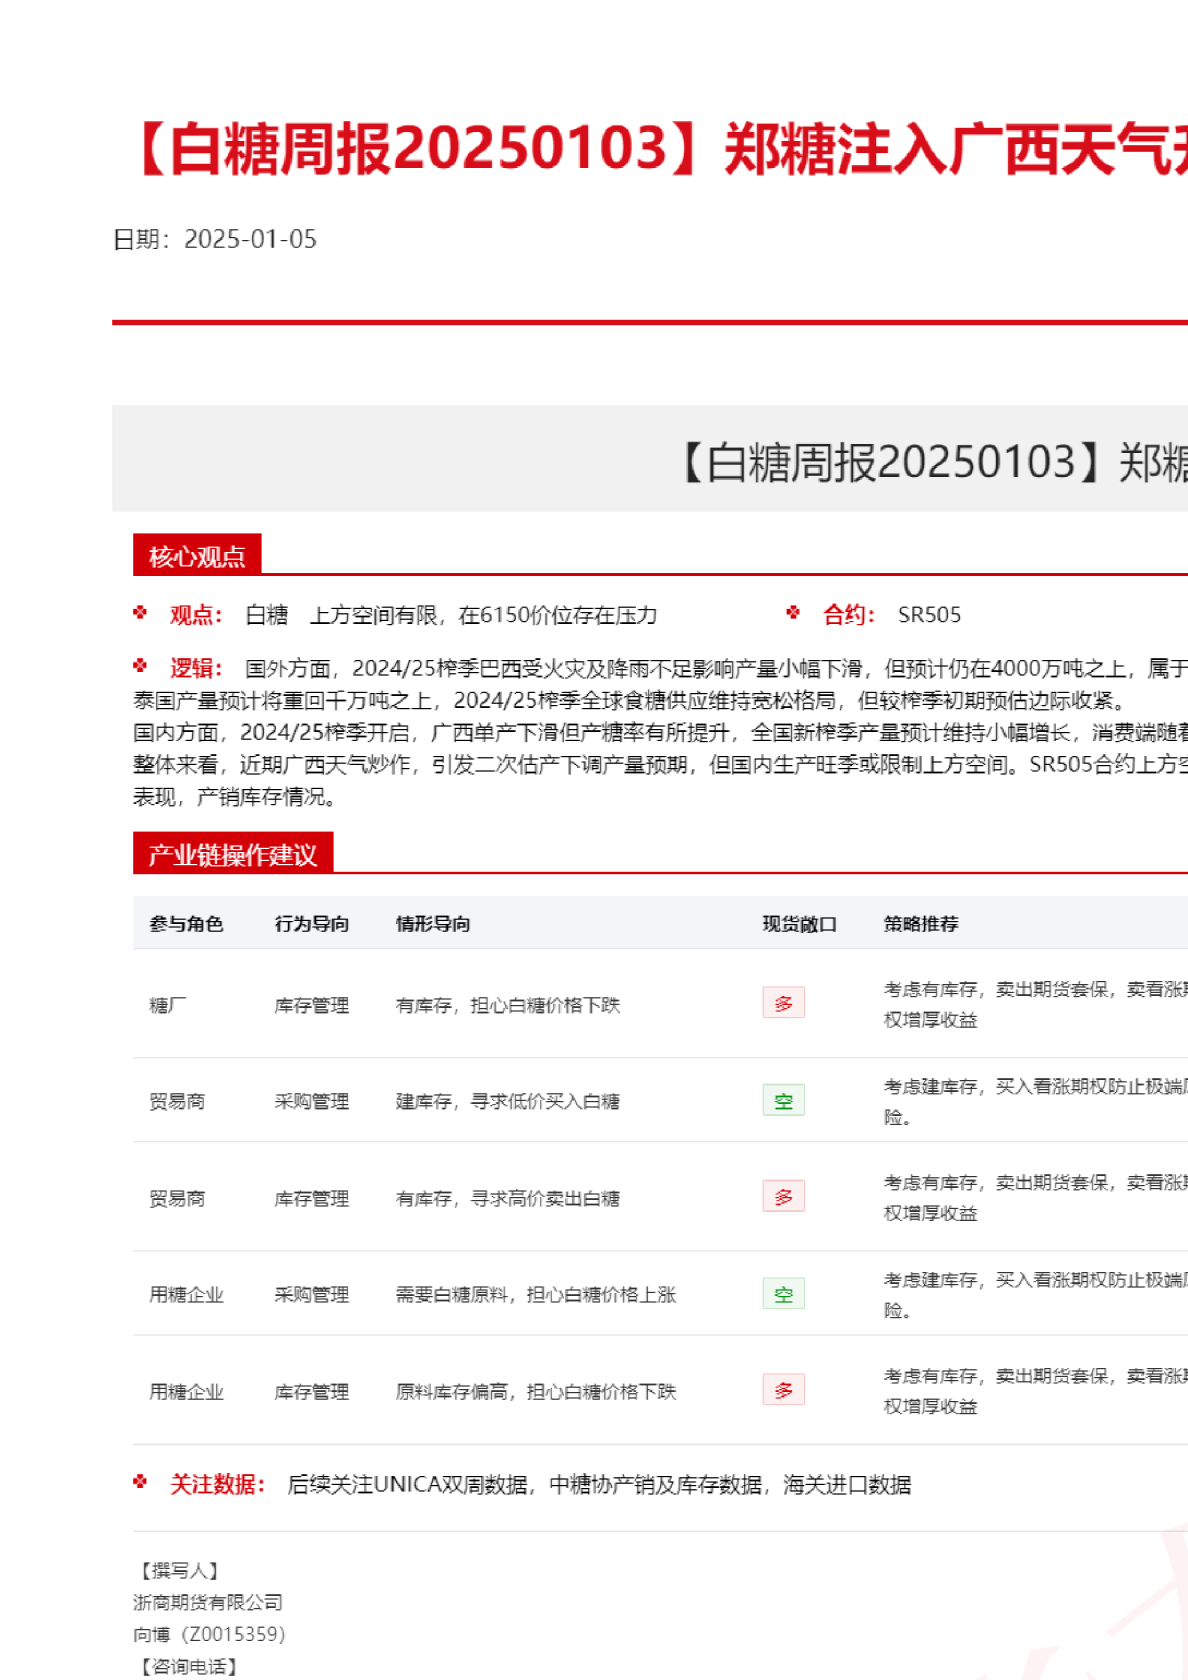
Task: Select the 核心观点 section tab
Action: coord(197,556)
